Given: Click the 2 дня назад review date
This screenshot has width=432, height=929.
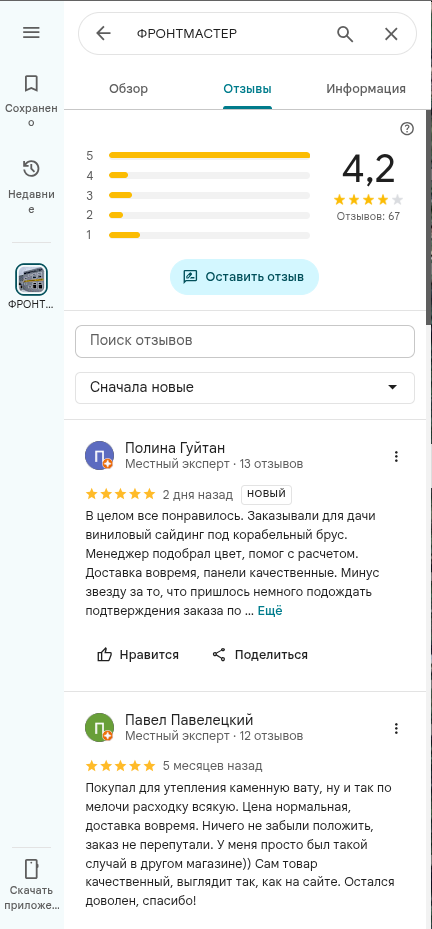Looking at the screenshot, I should 199,494.
